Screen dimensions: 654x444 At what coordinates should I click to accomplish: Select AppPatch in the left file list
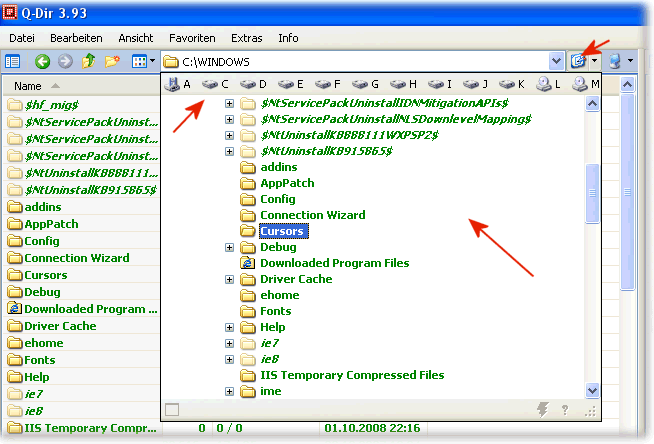point(51,224)
